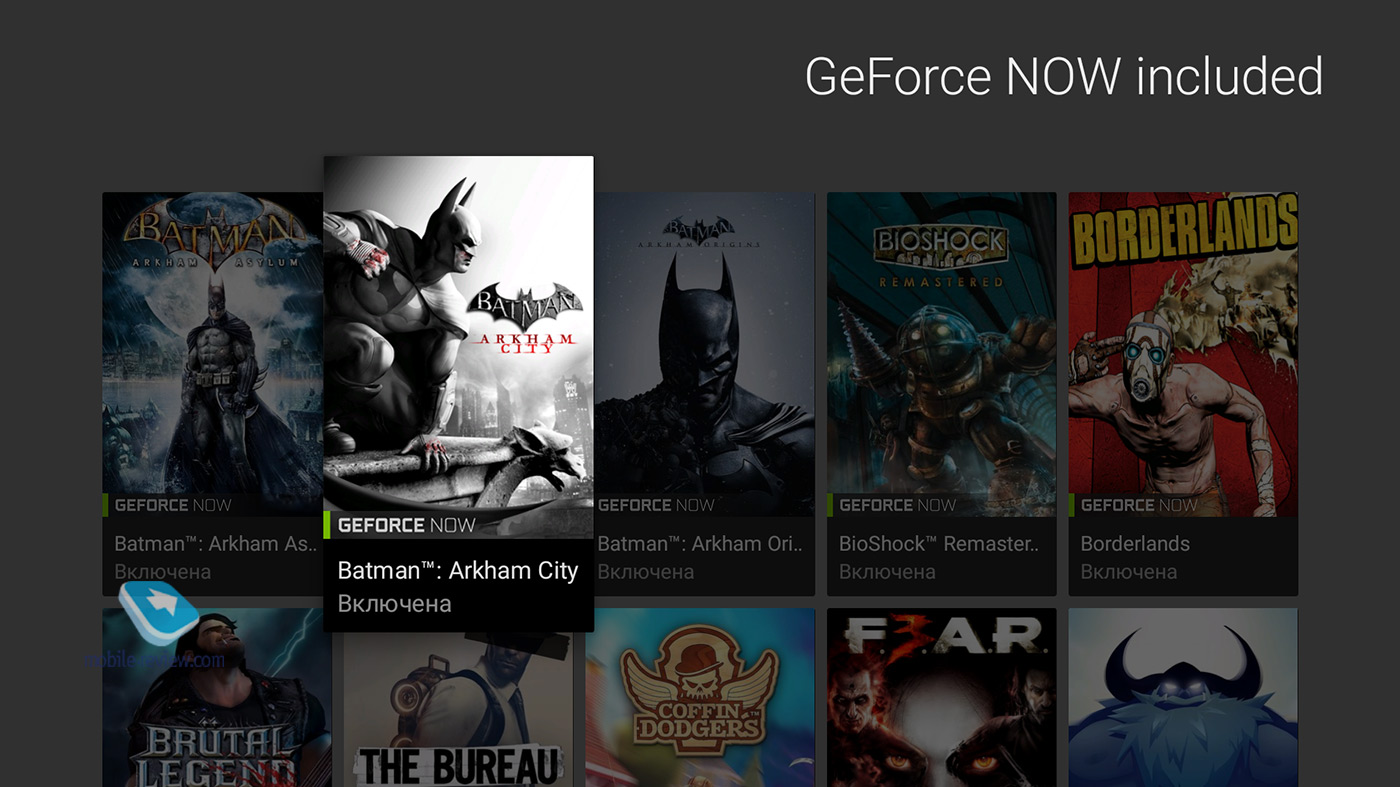This screenshot has width=1400, height=787.
Task: Click the 'GeForce NOW included' heading
Action: (x=1064, y=77)
